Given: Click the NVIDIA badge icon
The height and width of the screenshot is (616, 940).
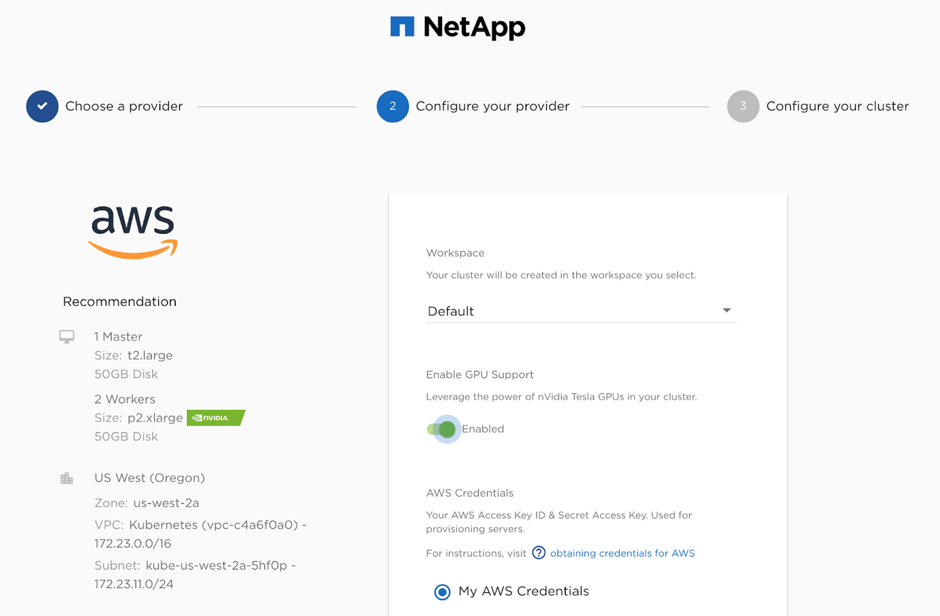Looking at the screenshot, I should 215,418.
